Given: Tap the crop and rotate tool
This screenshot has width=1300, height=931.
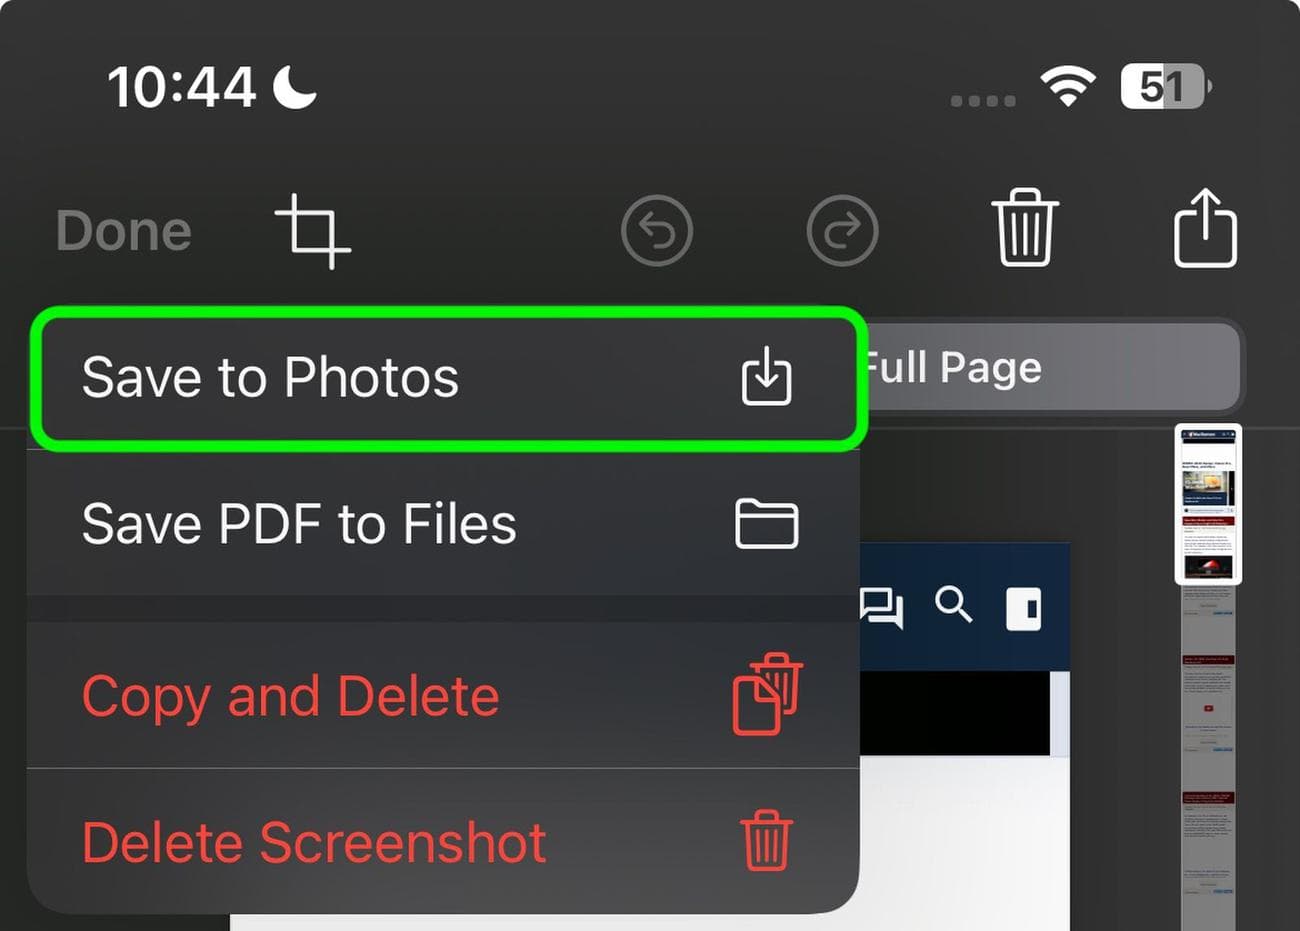Looking at the screenshot, I should 313,230.
